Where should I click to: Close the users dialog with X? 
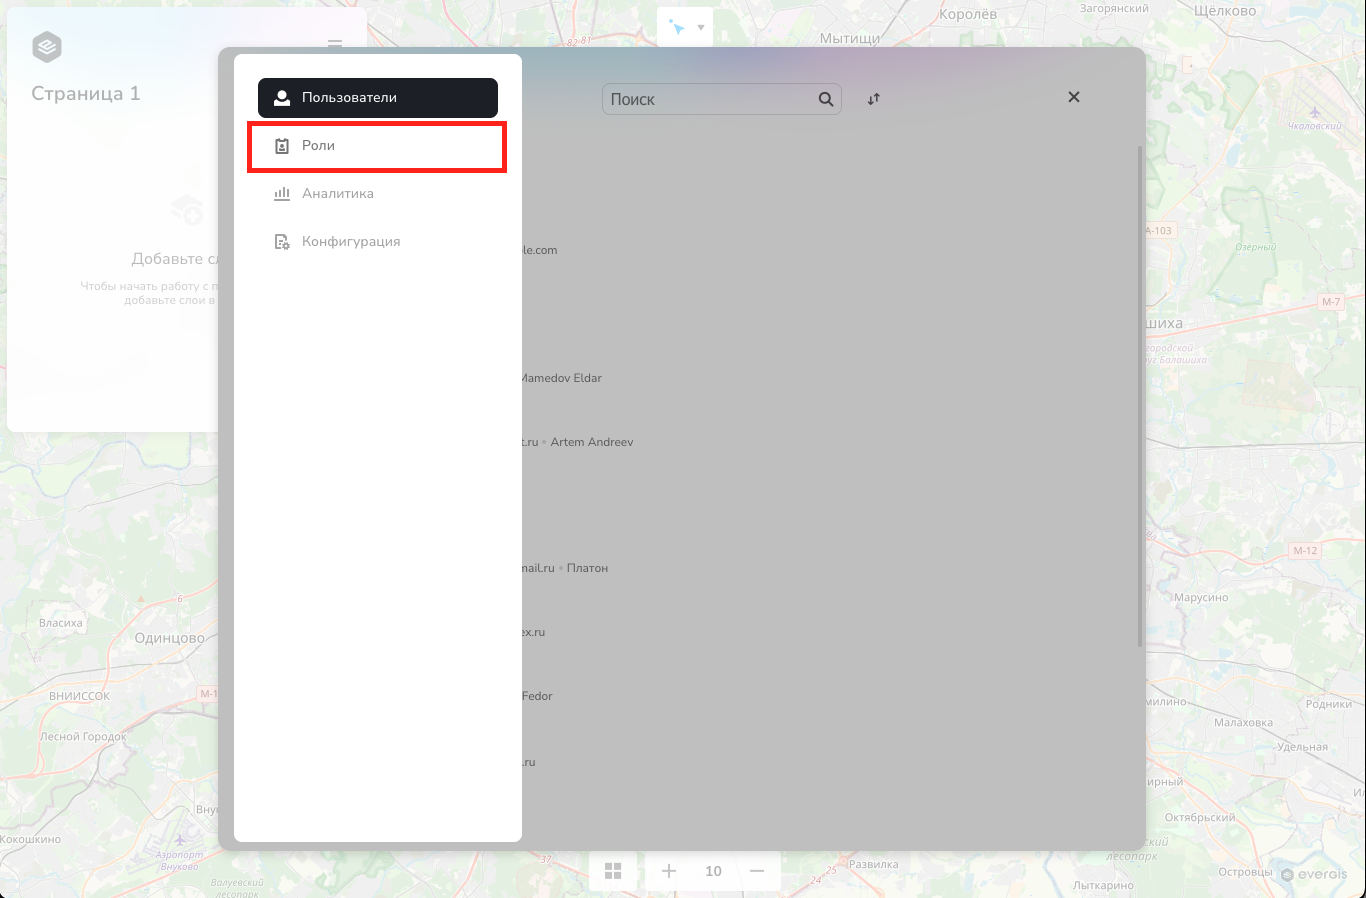coord(1074,97)
